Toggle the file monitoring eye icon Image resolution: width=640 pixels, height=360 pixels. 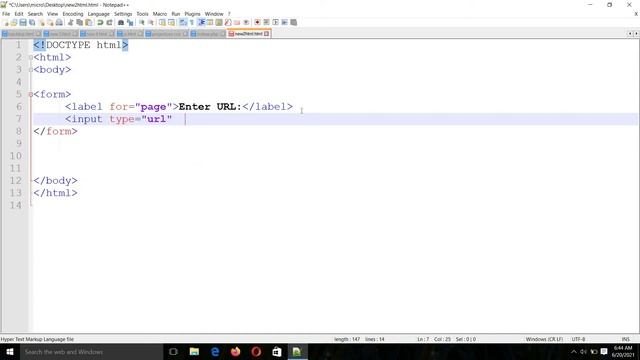246,22
